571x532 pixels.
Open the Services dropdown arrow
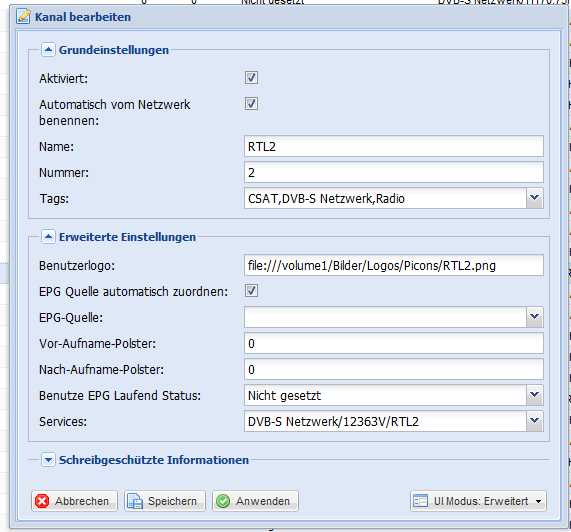(x=535, y=421)
